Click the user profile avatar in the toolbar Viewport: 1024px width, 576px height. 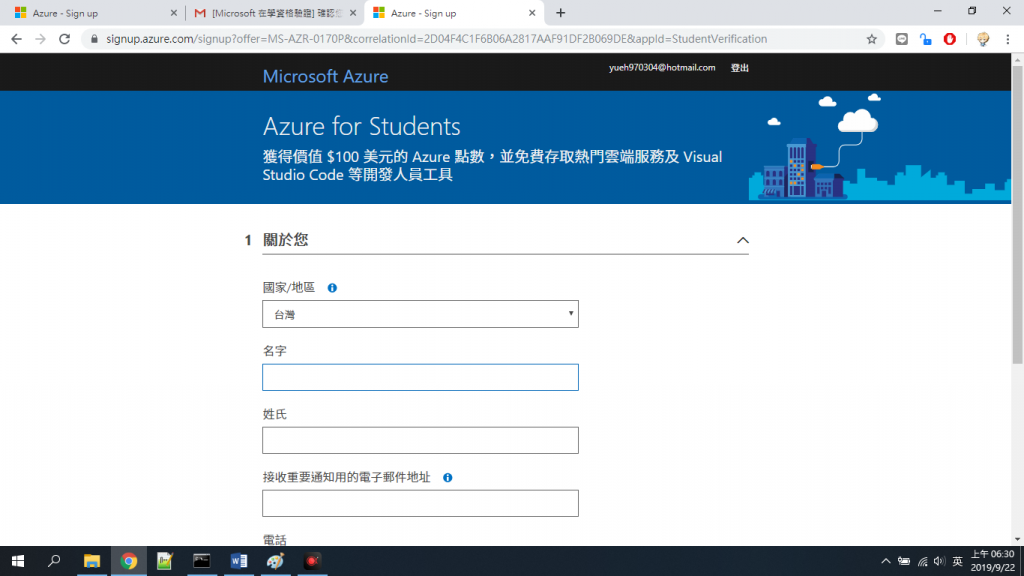pyautogui.click(x=983, y=39)
